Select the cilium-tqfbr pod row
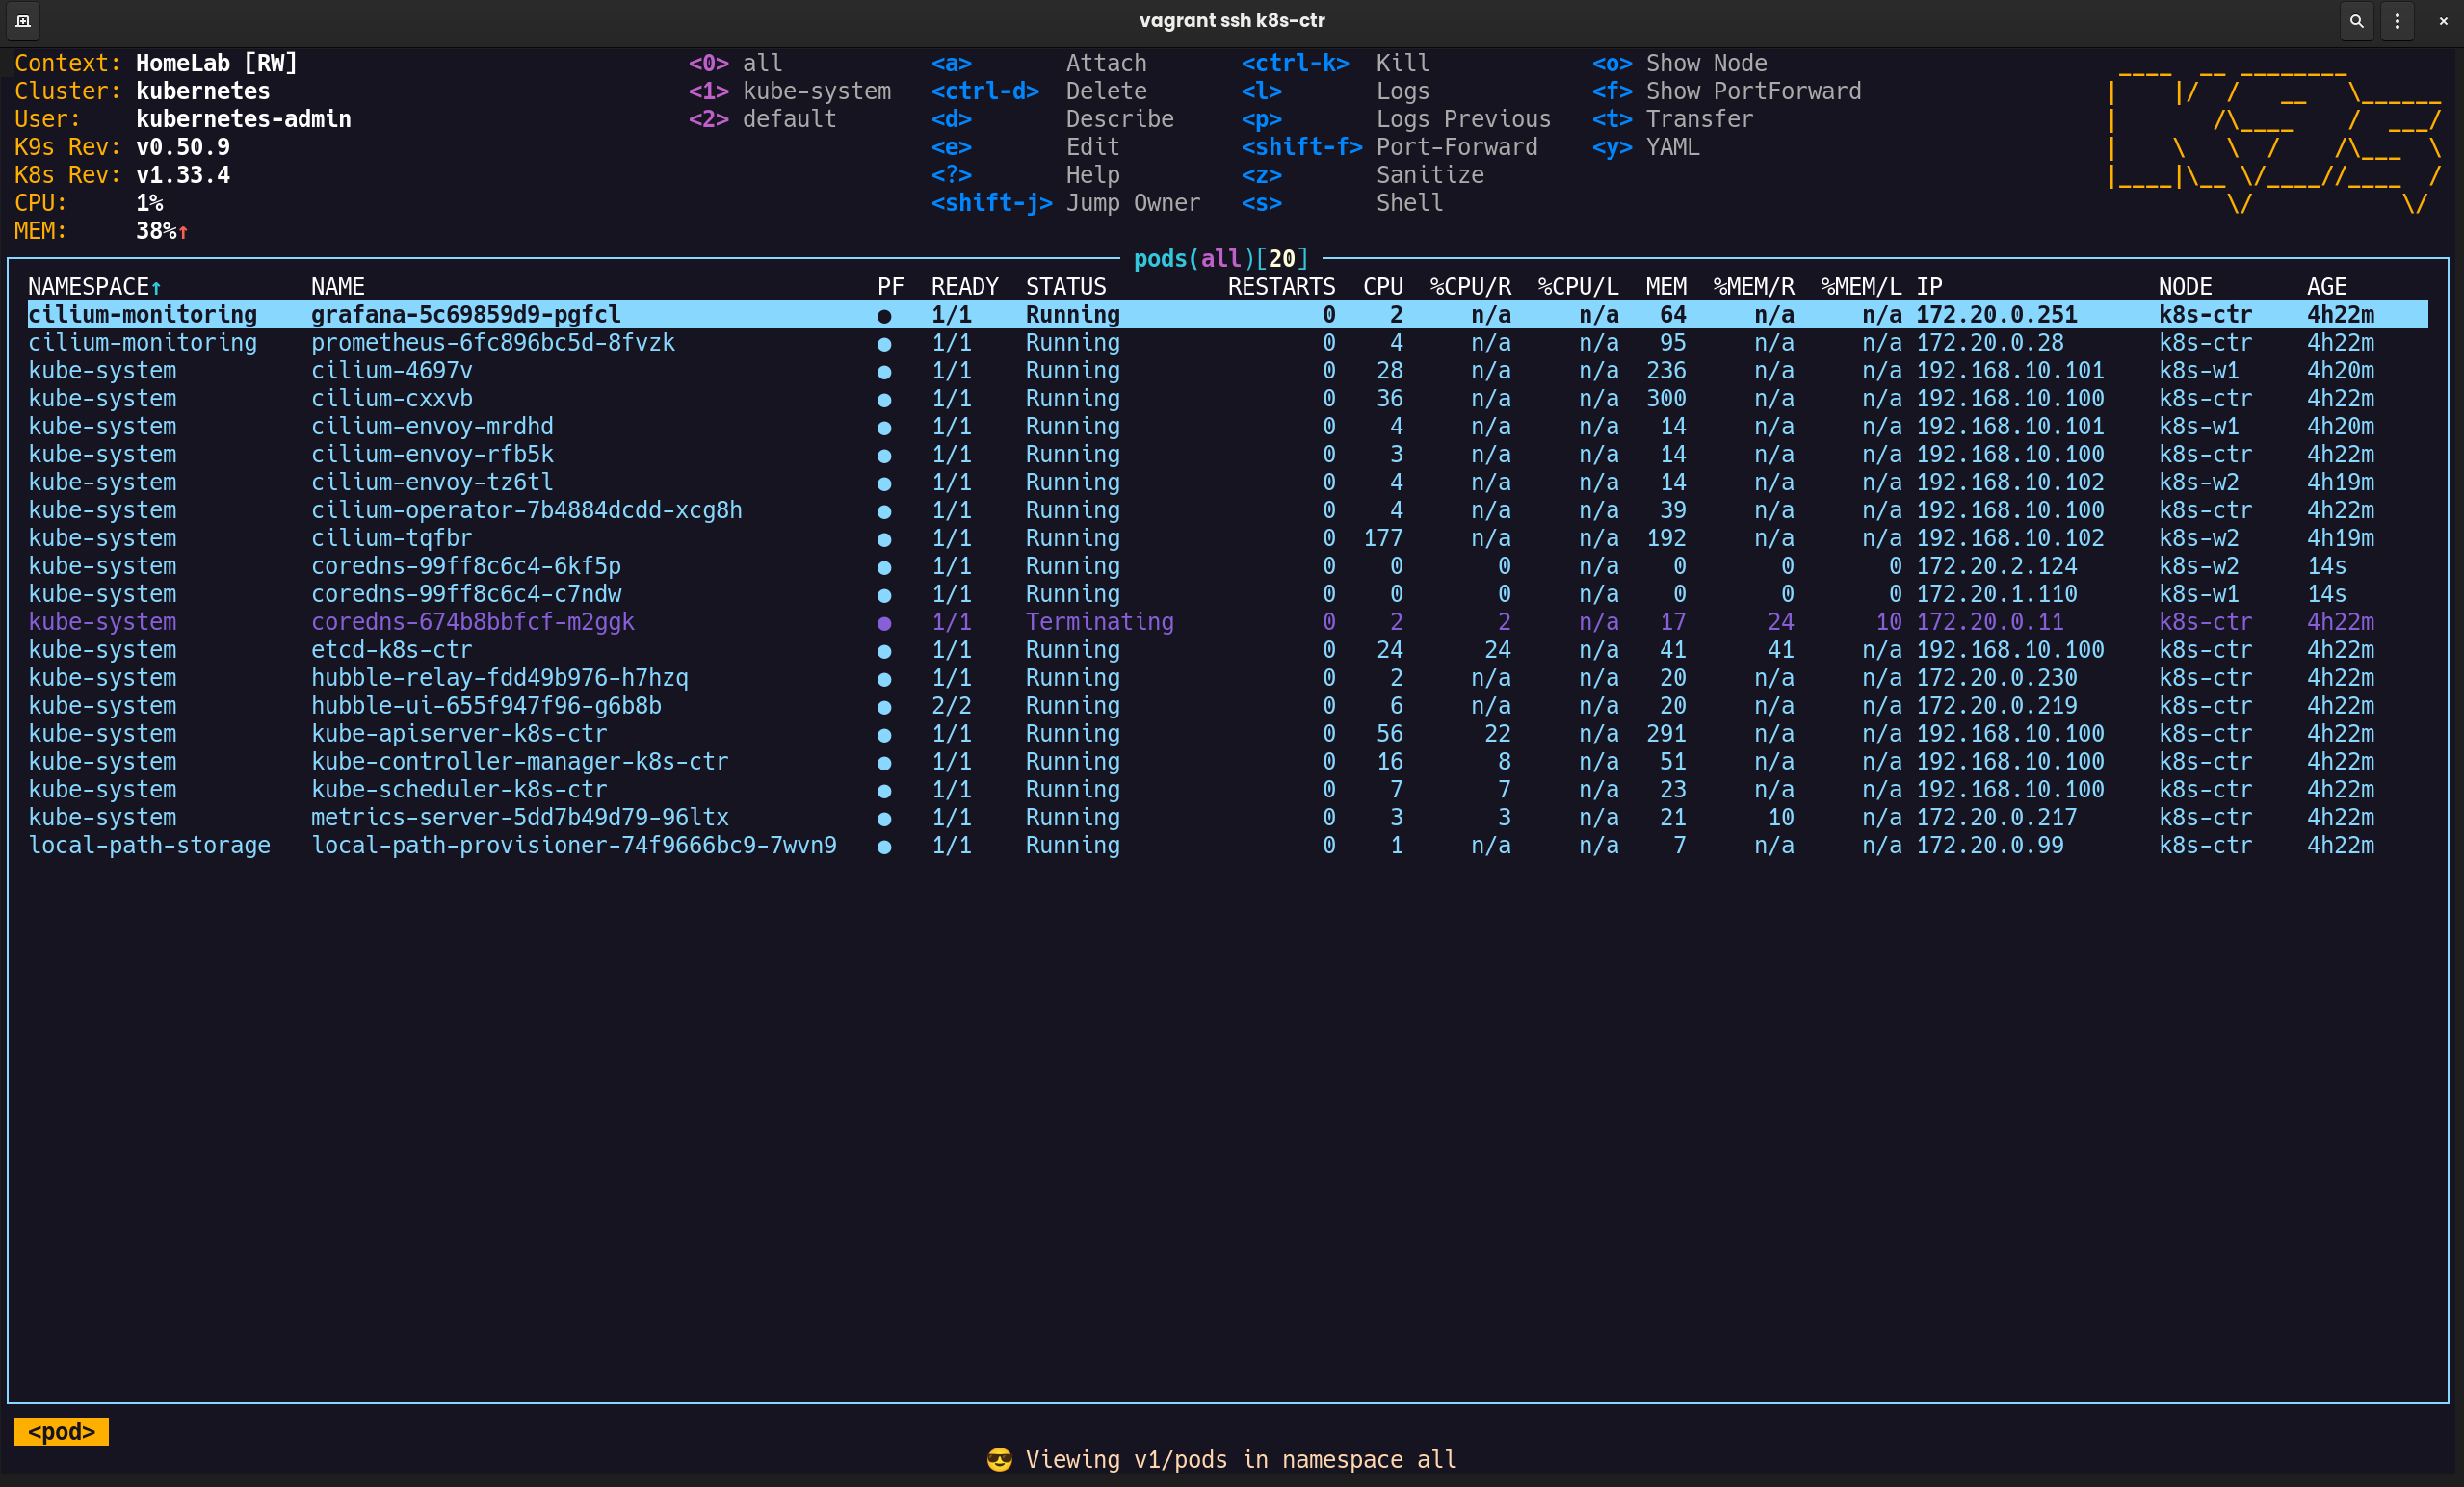 pyautogui.click(x=1228, y=539)
